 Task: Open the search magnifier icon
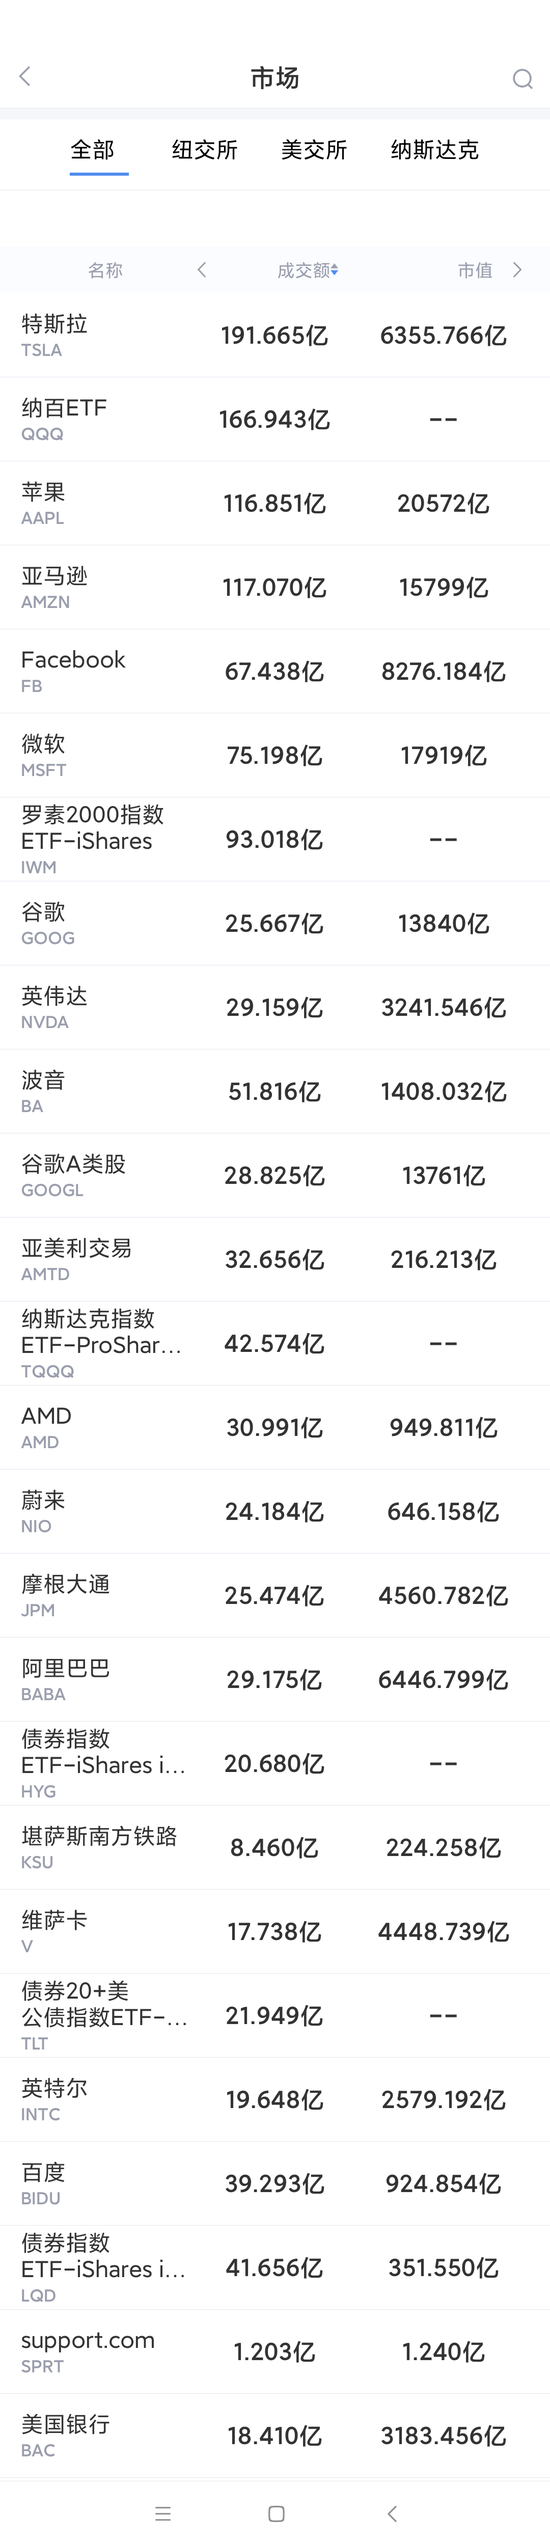522,78
